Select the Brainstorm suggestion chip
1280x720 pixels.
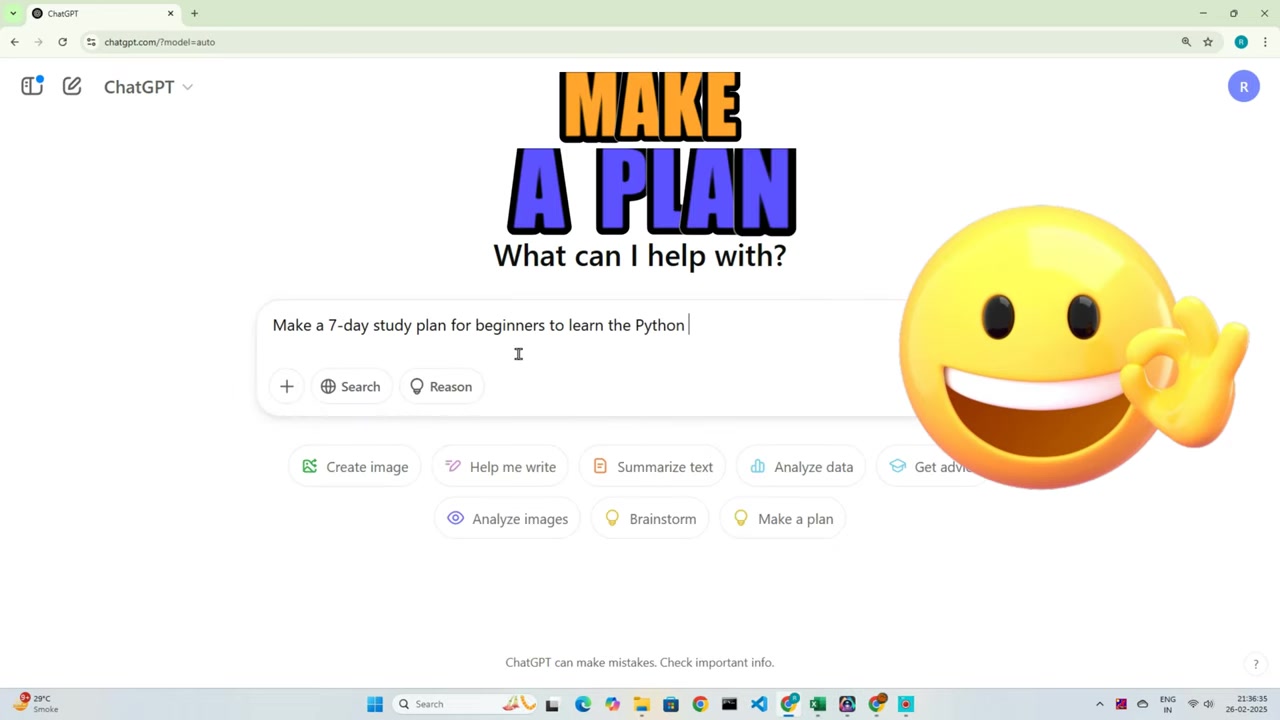650,519
